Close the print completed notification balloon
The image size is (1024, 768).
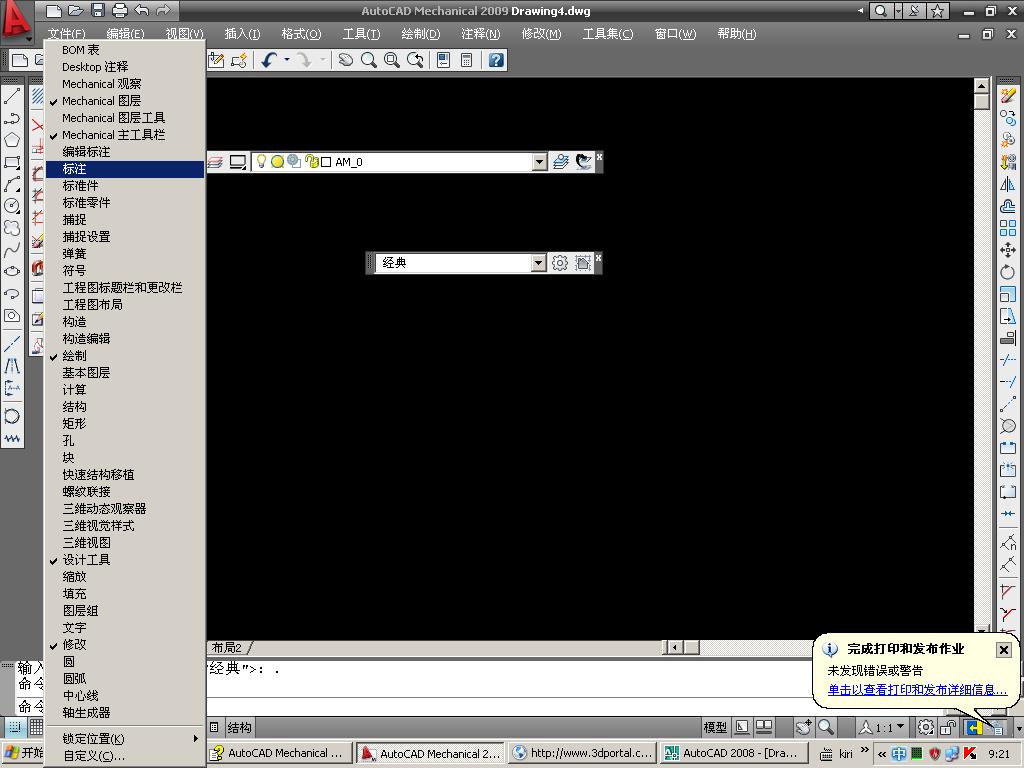1003,649
